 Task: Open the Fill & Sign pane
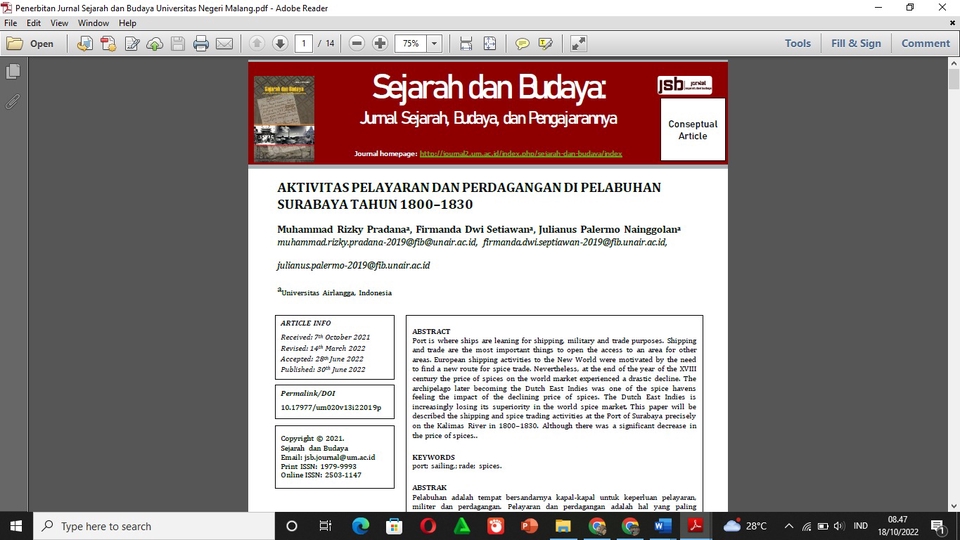click(x=856, y=43)
